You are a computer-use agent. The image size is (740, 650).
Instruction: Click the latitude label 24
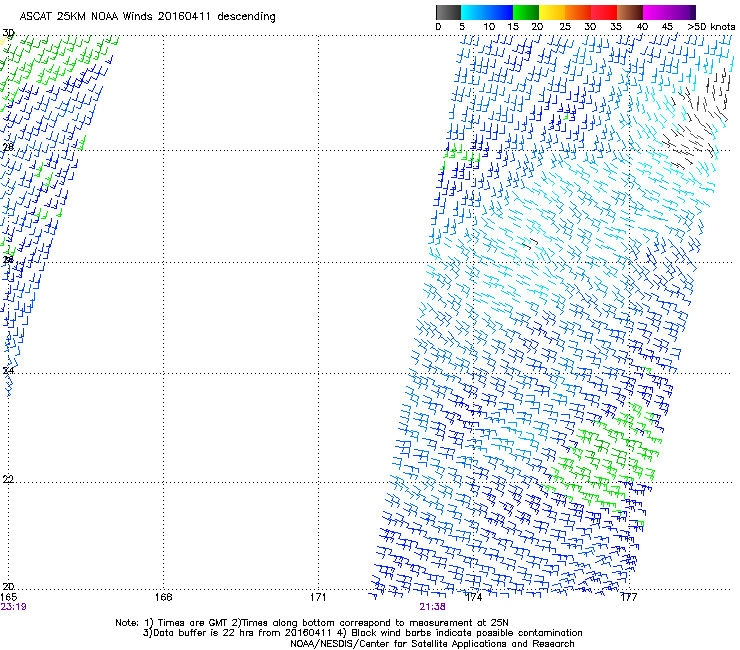[8, 371]
